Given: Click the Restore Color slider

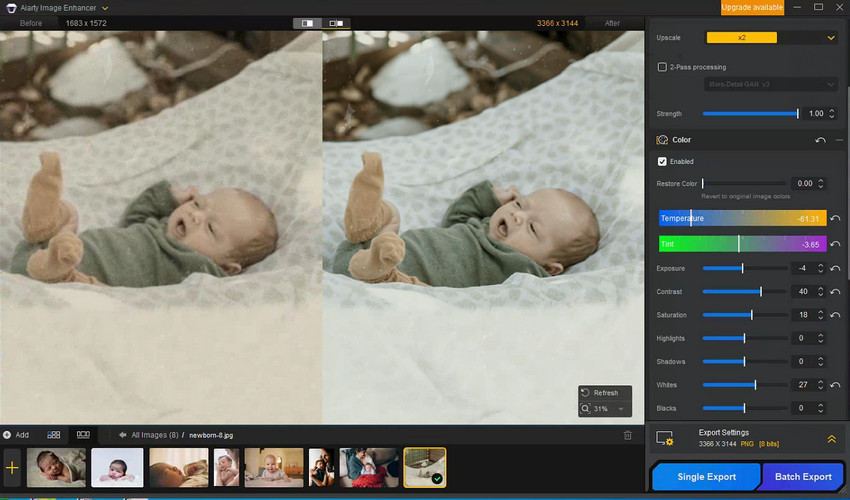Looking at the screenshot, I should point(744,183).
